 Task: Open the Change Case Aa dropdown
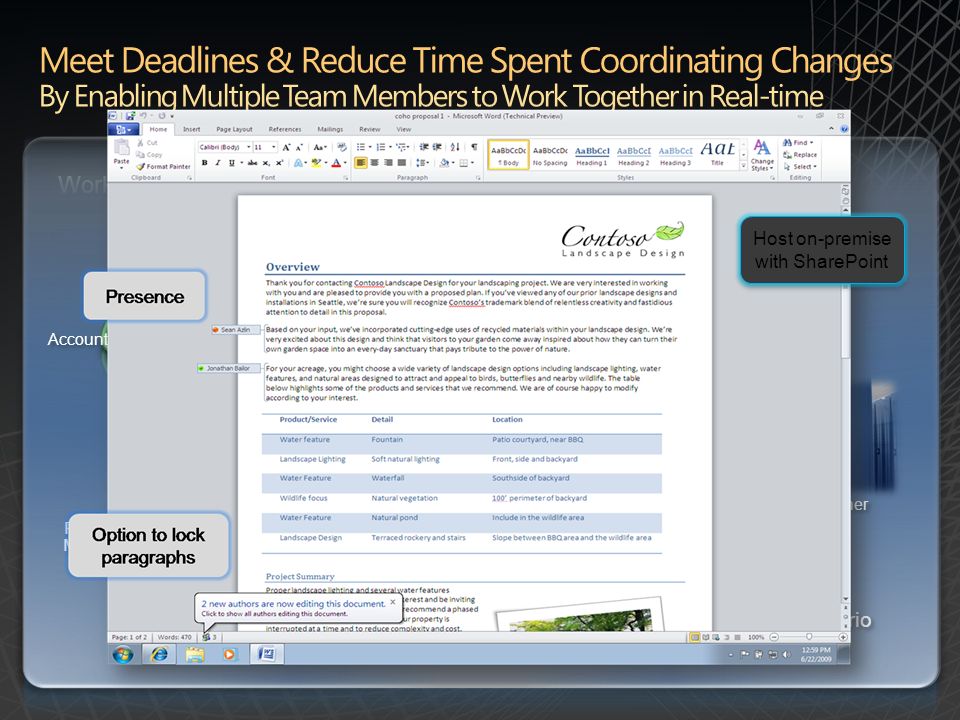(319, 147)
